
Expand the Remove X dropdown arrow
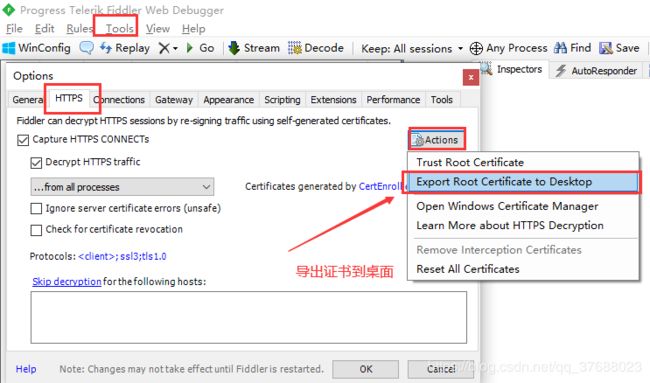coord(175,49)
